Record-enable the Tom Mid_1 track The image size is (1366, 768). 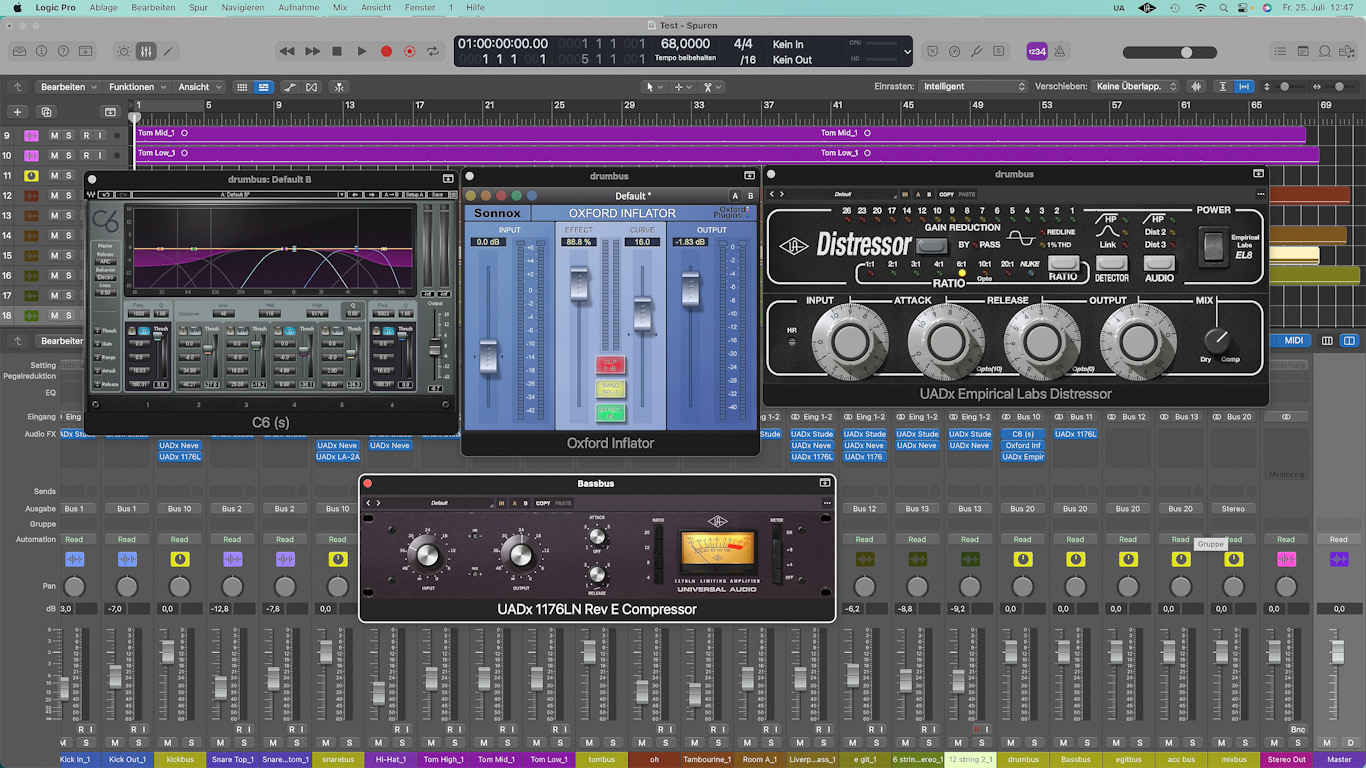[x=86, y=135]
